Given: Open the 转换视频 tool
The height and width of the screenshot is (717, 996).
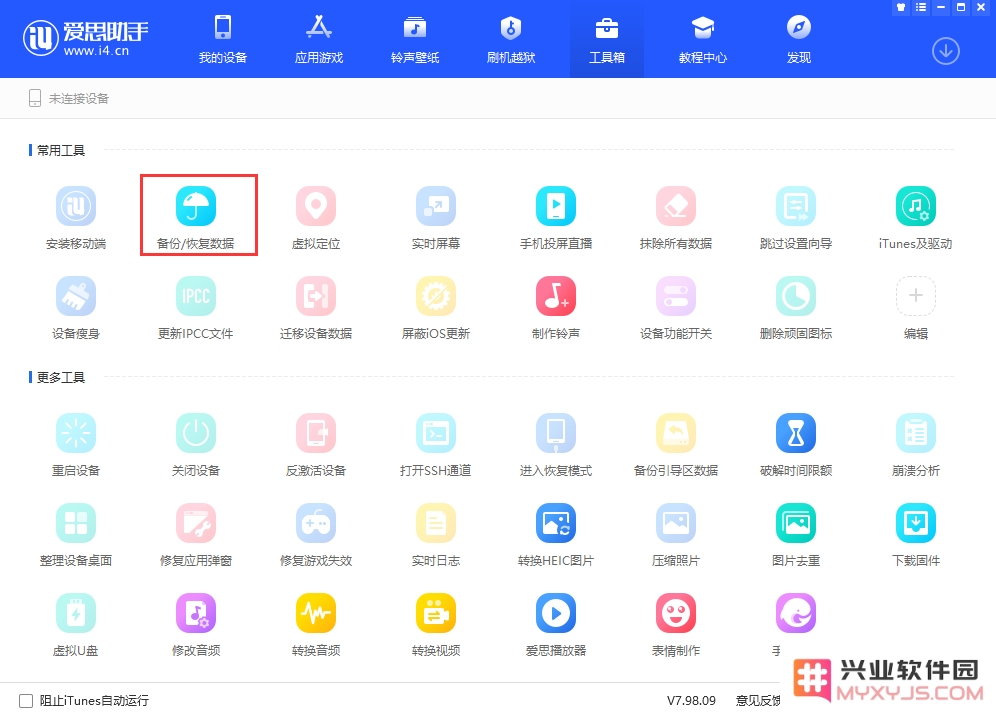Looking at the screenshot, I should pyautogui.click(x=436, y=626).
